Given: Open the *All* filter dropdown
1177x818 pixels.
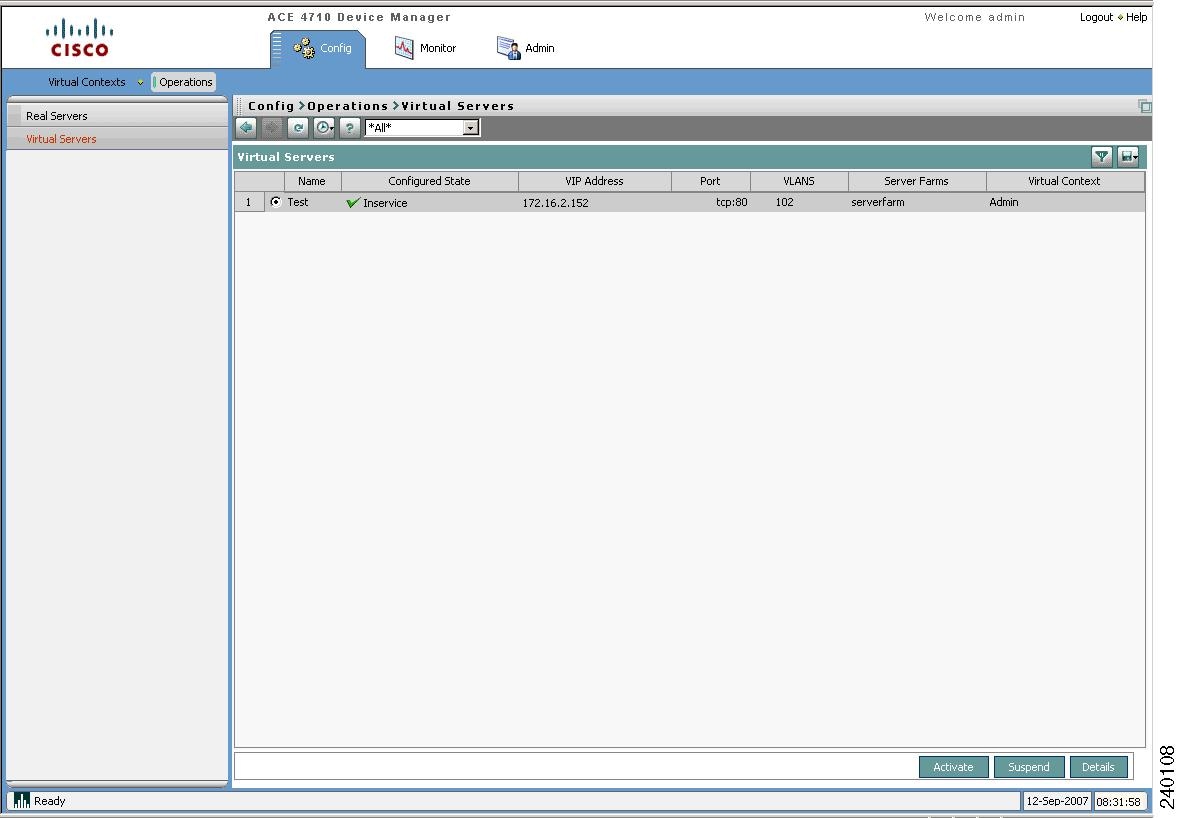Looking at the screenshot, I should point(469,127).
